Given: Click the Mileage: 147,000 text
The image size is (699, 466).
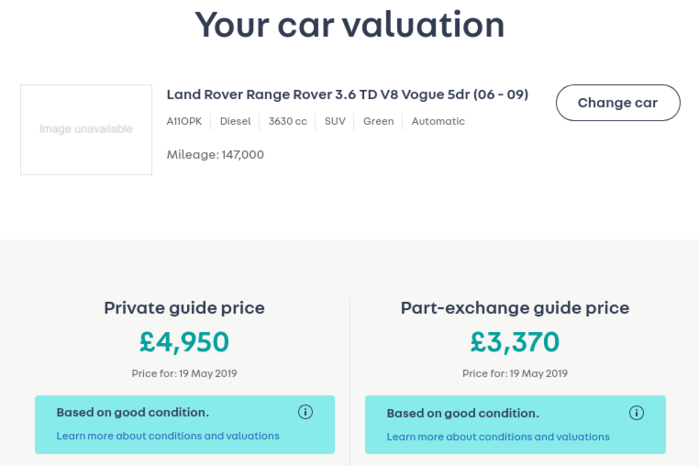Looking at the screenshot, I should pos(215,155).
